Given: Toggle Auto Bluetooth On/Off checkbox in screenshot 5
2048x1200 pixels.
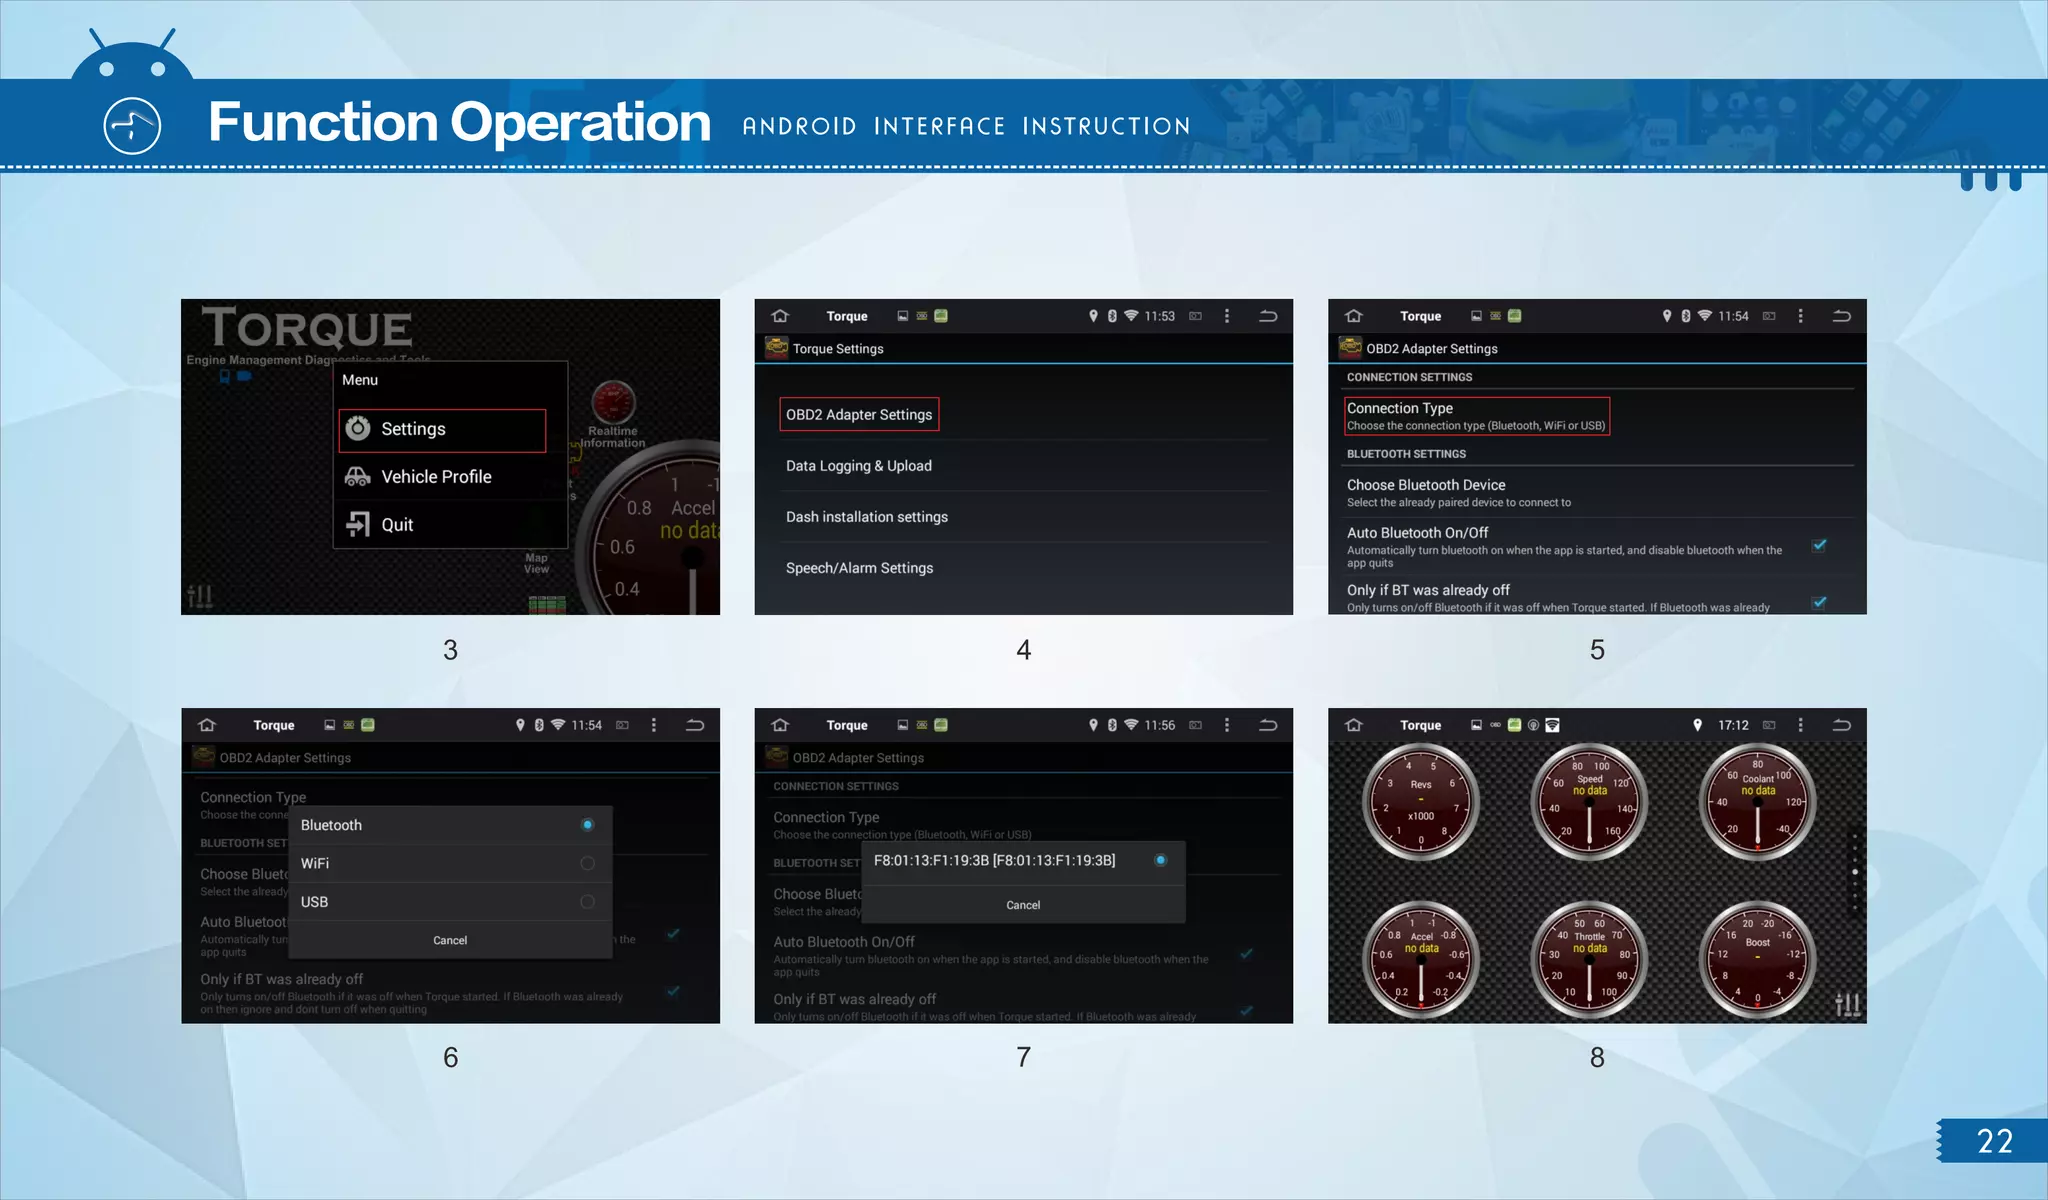Looking at the screenshot, I should point(1819,546).
